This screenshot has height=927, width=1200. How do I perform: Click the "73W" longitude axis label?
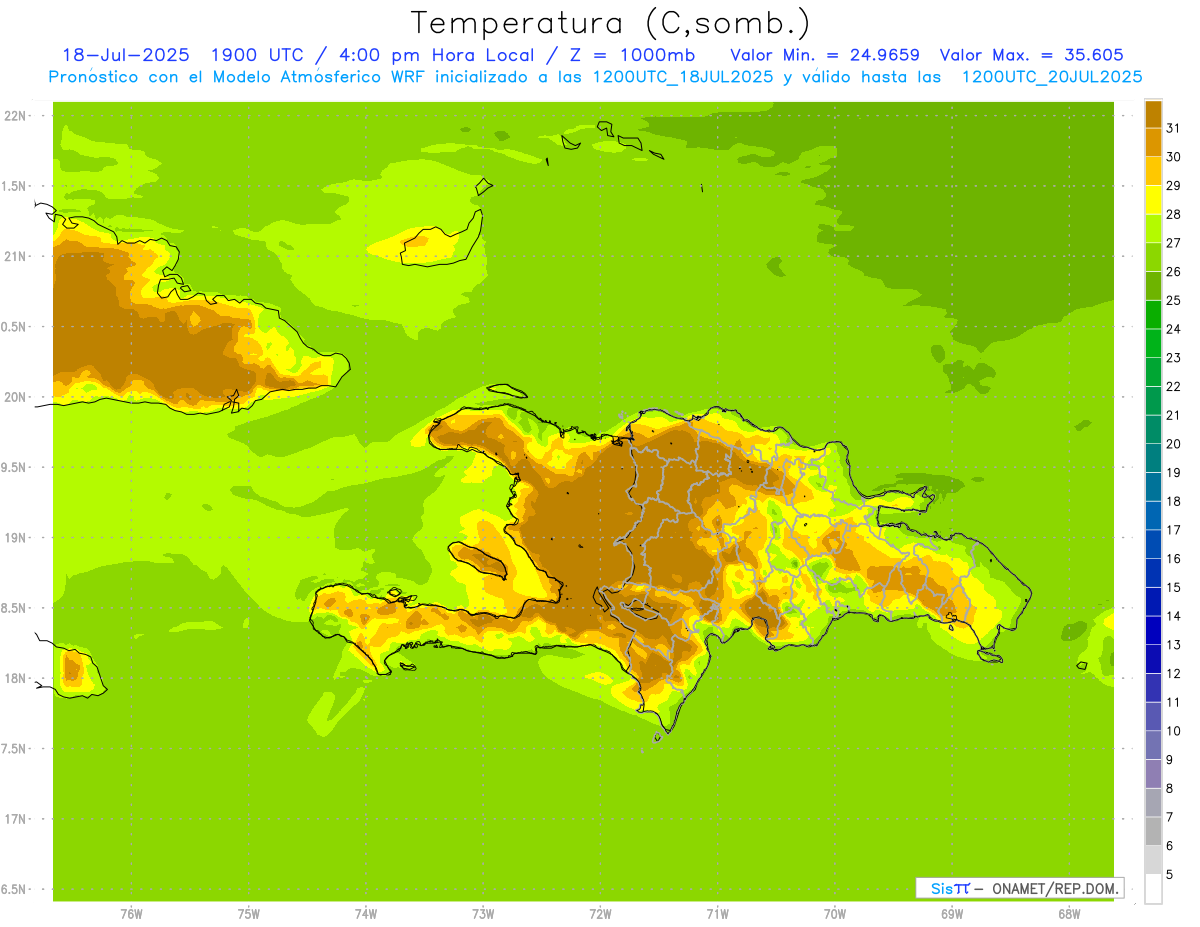[483, 913]
